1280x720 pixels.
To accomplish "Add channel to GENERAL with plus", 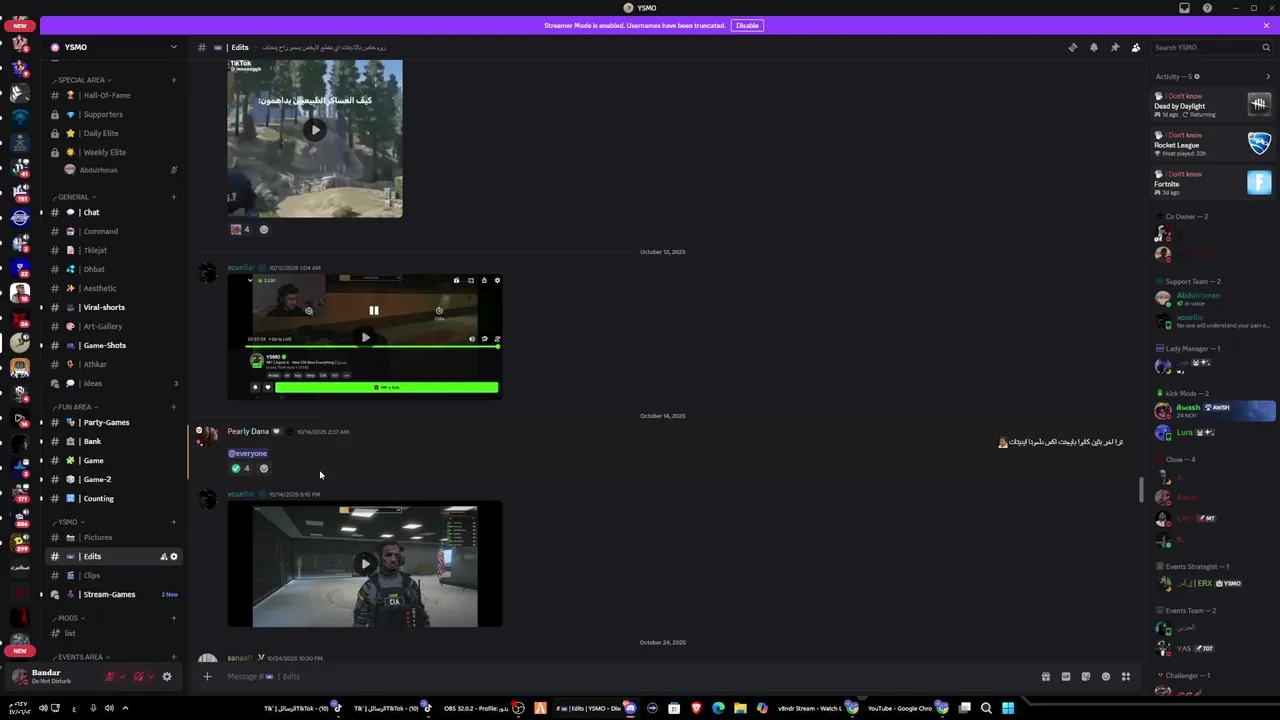I will tap(174, 197).
